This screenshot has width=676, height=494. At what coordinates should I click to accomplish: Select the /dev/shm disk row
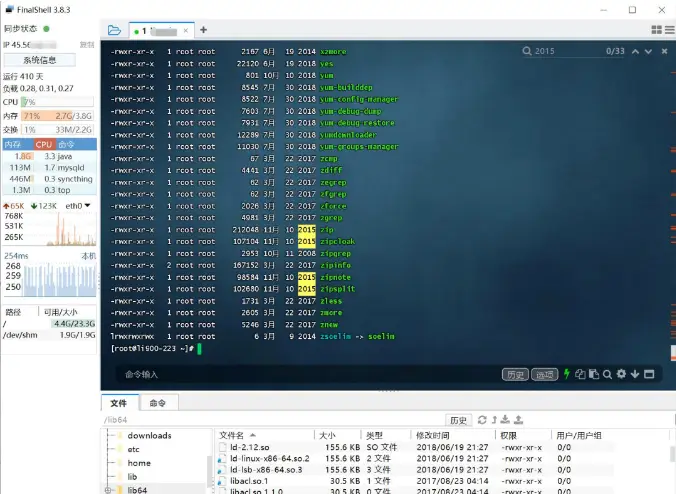point(49,335)
